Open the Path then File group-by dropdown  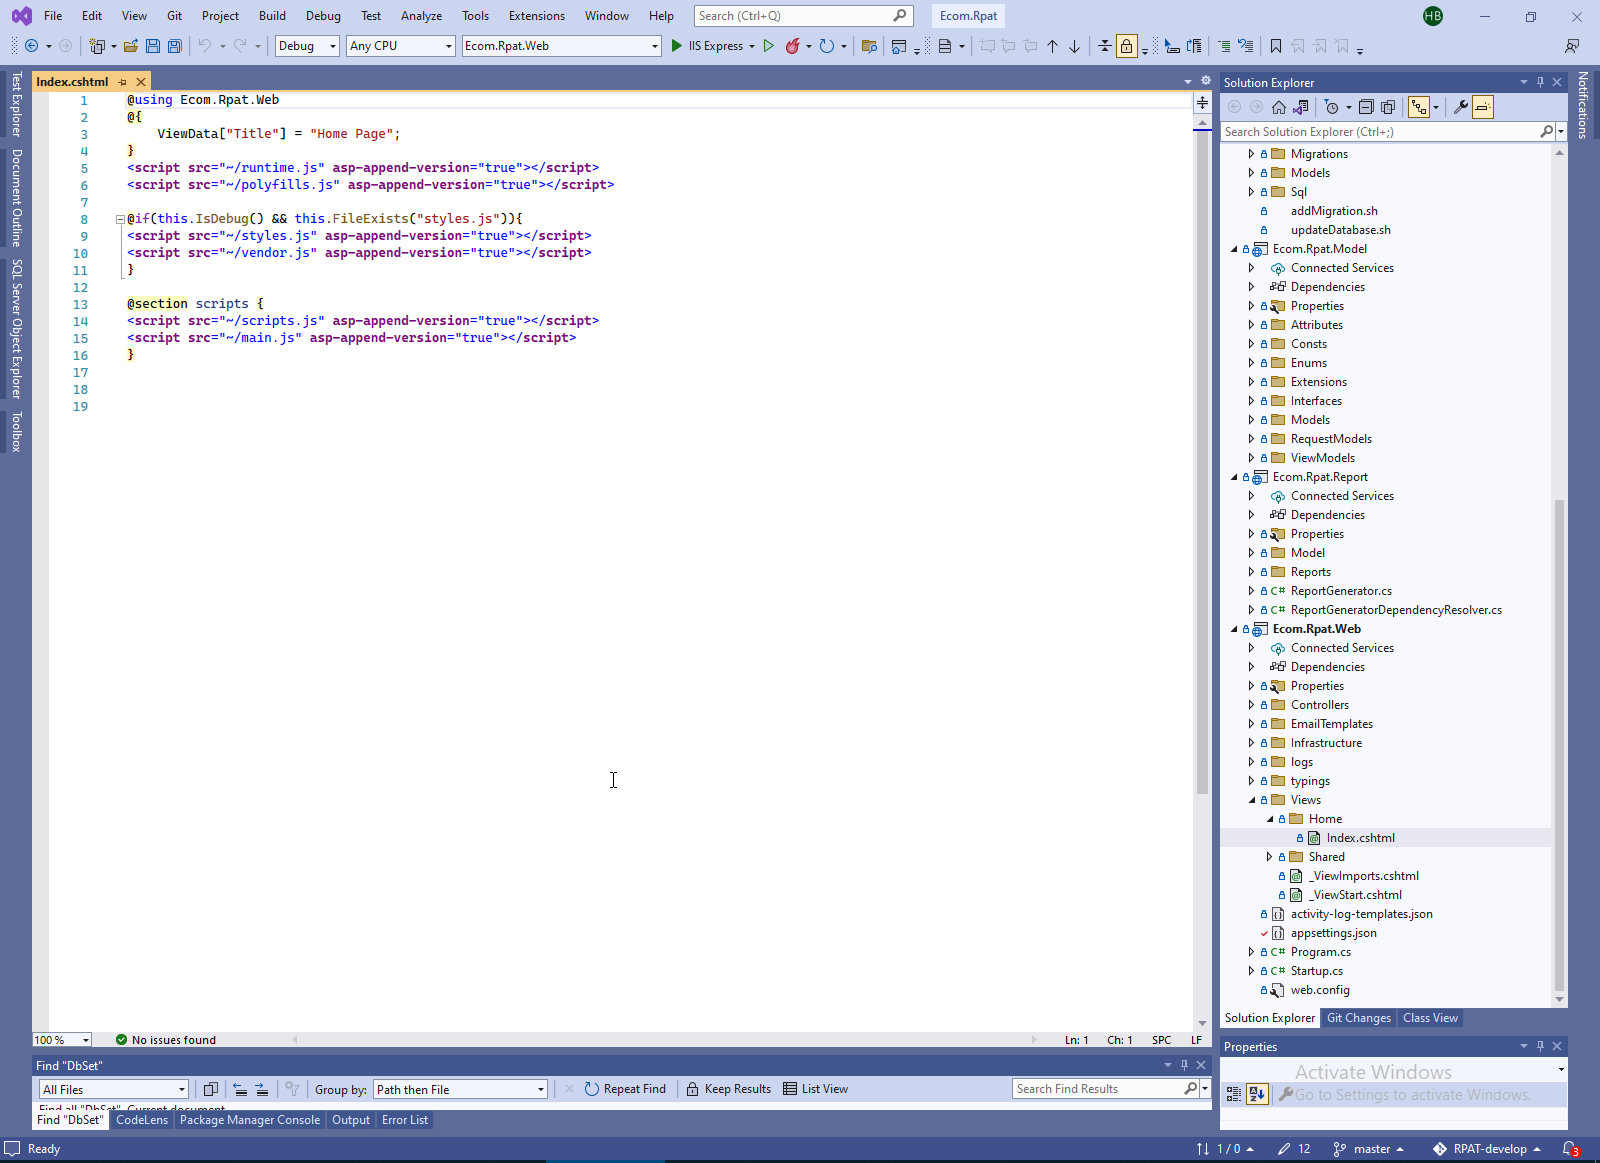pos(461,1089)
